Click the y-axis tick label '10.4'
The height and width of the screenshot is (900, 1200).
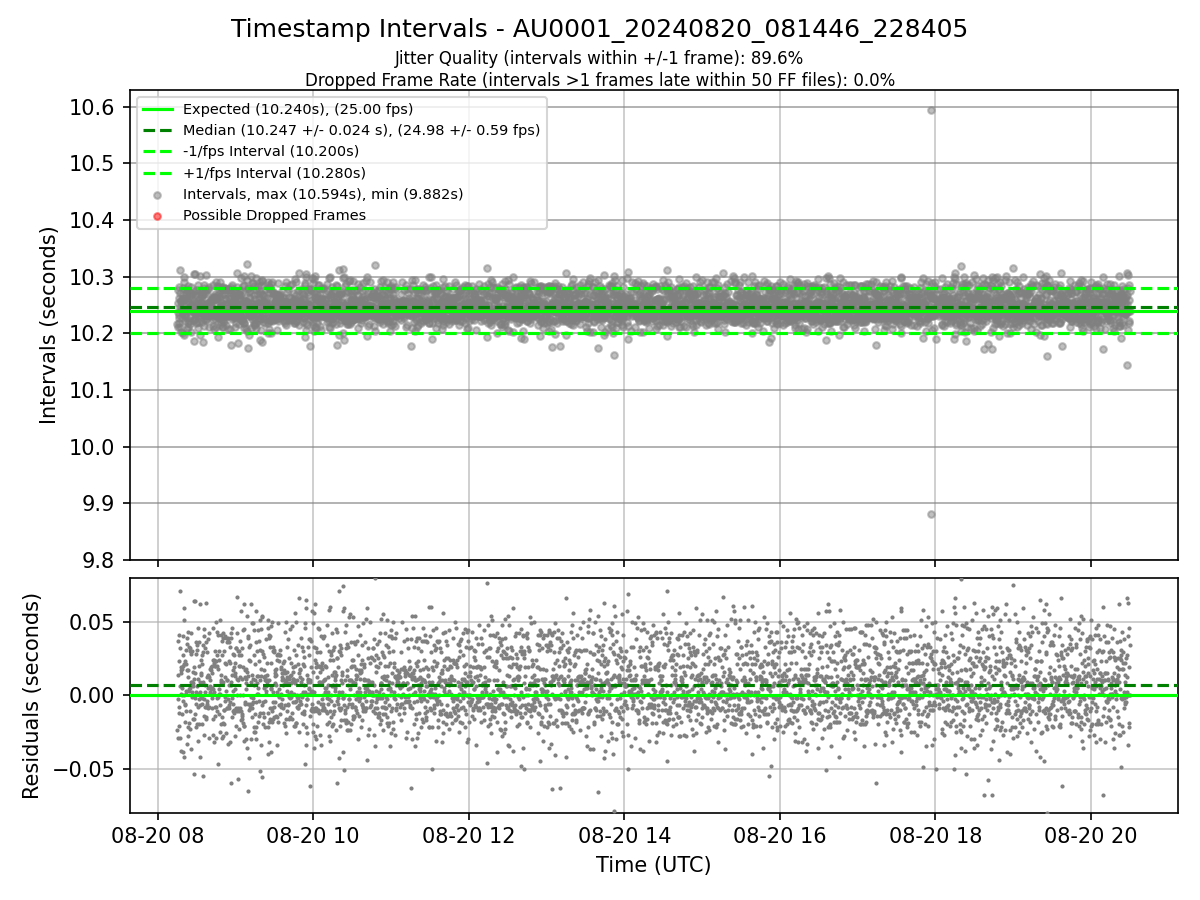tap(92, 220)
